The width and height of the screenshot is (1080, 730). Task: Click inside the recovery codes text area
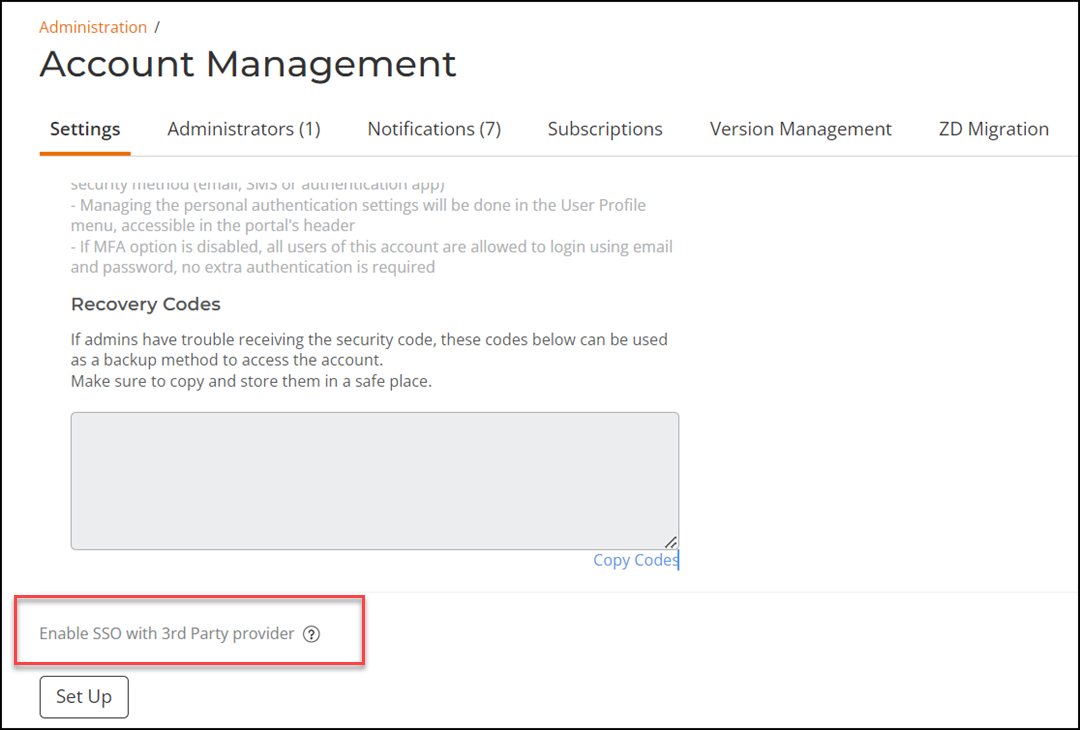click(x=374, y=480)
